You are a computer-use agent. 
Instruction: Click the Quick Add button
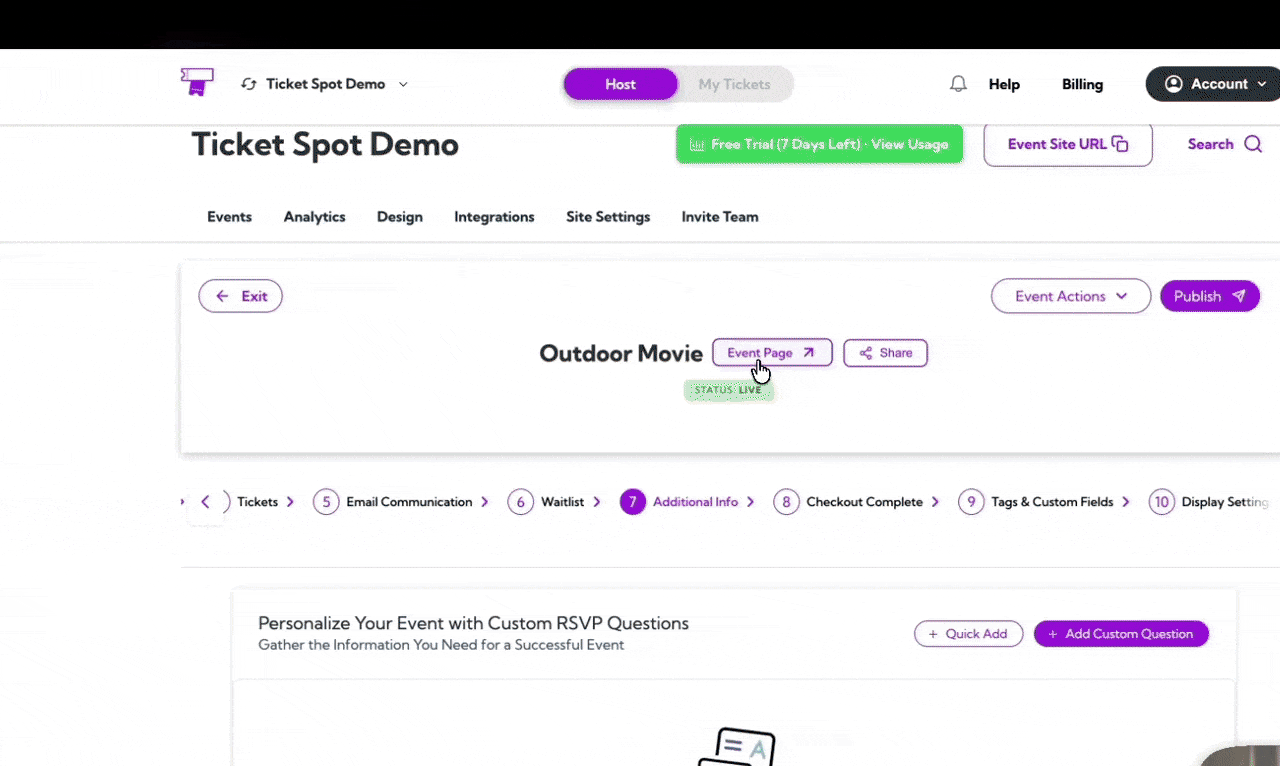(968, 633)
